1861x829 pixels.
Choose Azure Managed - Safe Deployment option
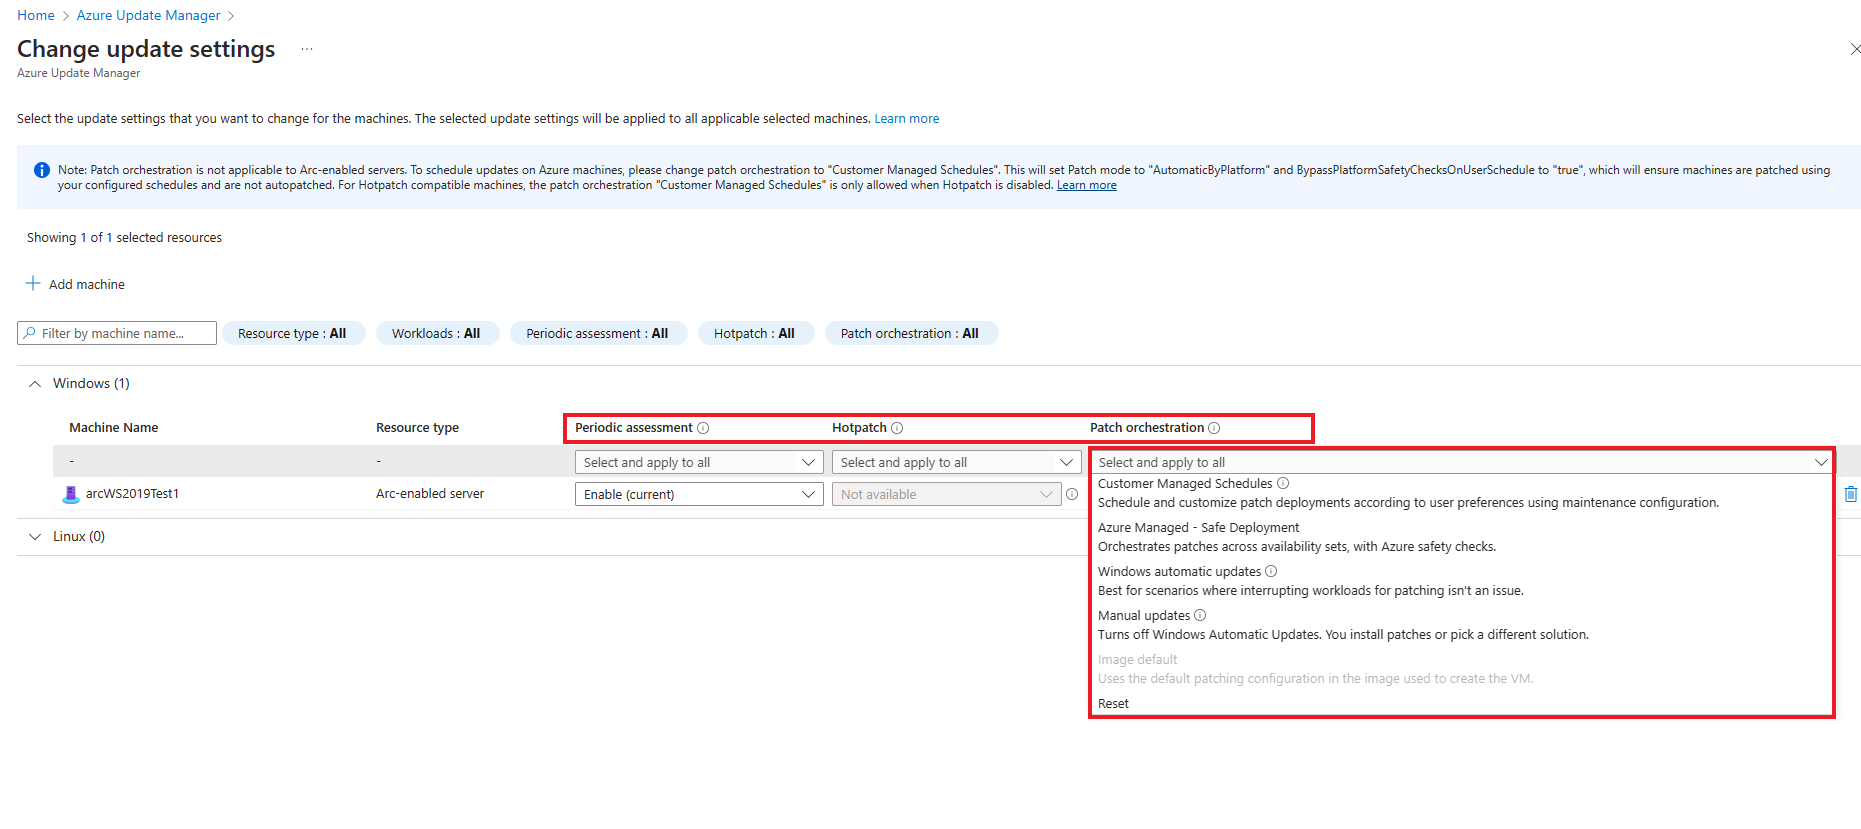tap(1461, 537)
